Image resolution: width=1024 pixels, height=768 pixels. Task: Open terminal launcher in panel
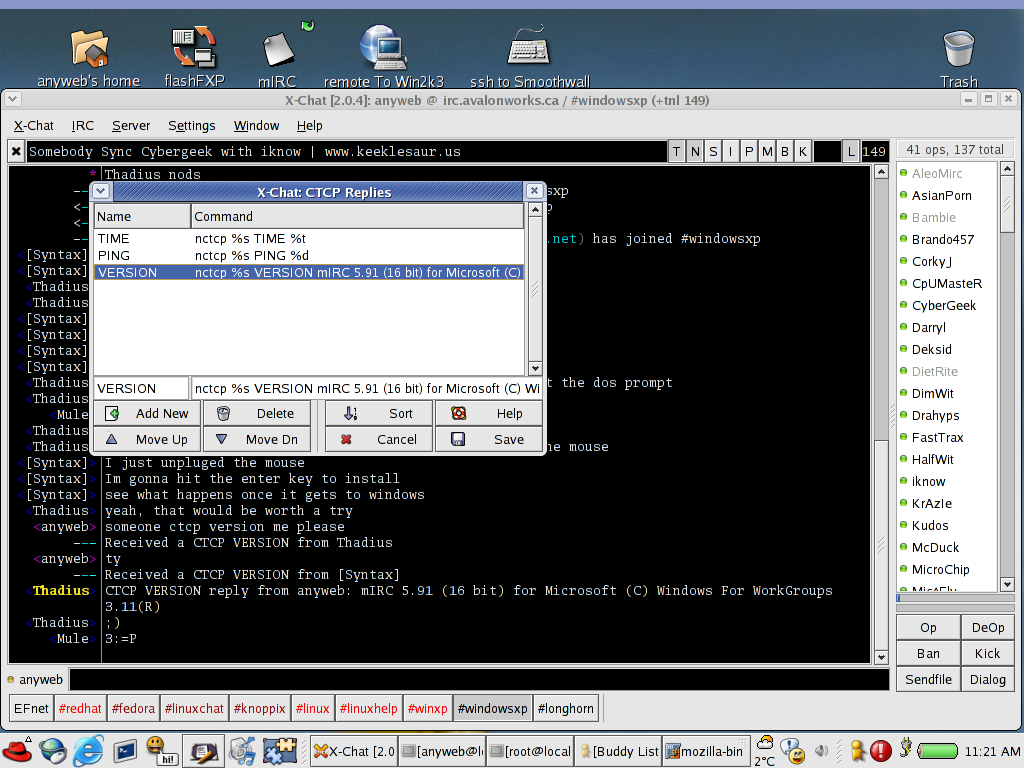(125, 751)
